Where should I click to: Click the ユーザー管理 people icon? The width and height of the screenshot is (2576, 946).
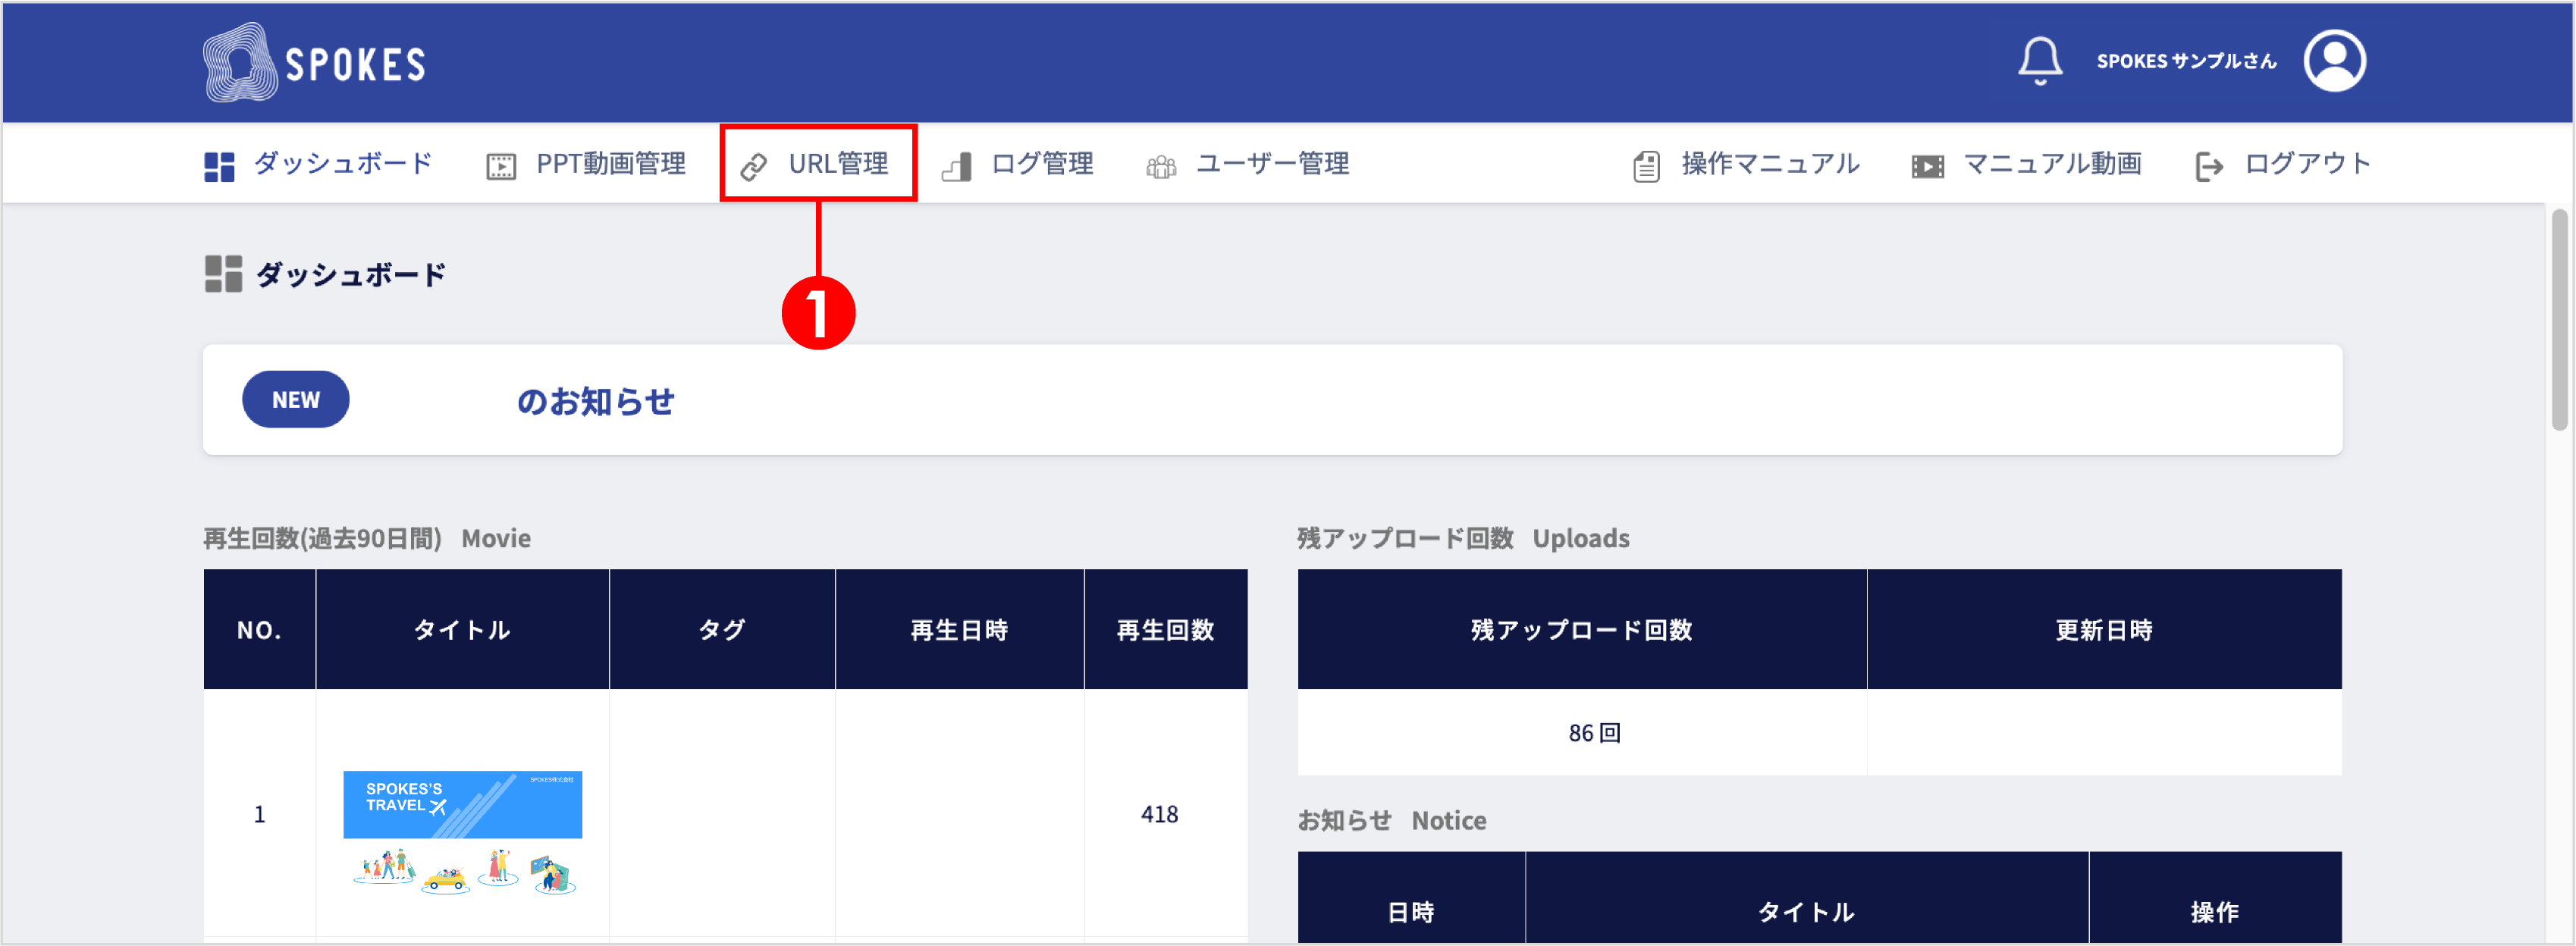point(1160,166)
